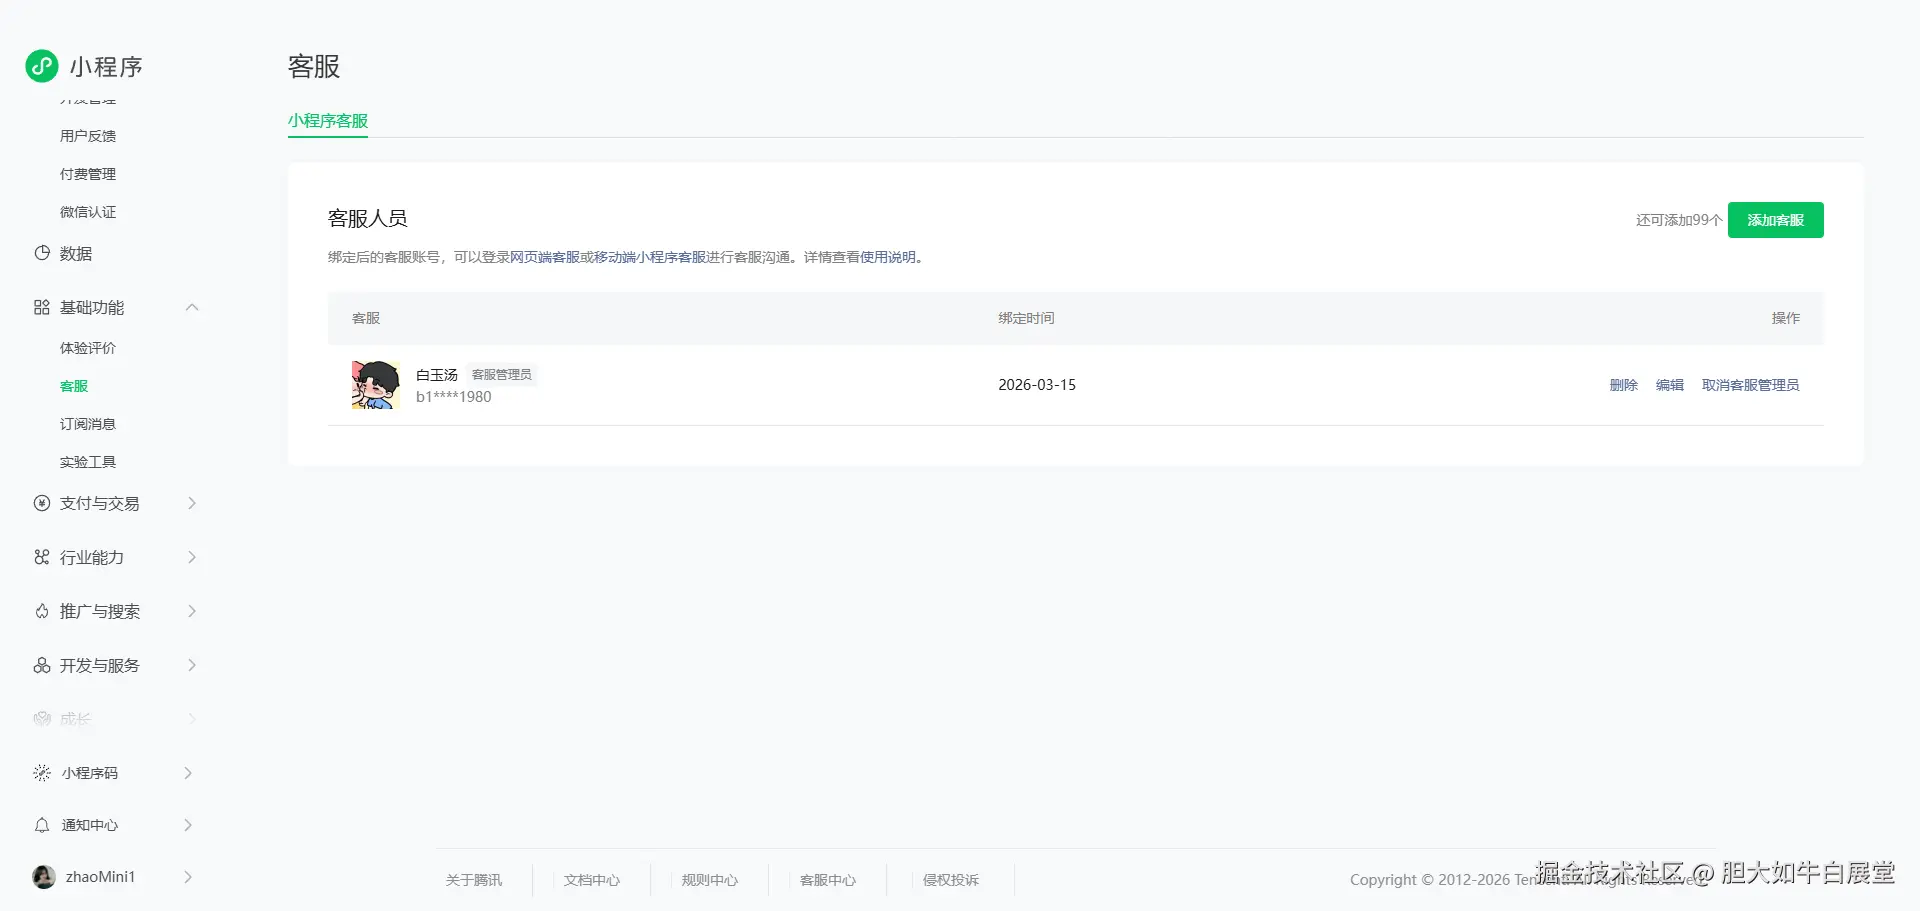This screenshot has height=911, width=1920.
Task: Click the 还可添加99个 quota text
Action: point(1679,220)
